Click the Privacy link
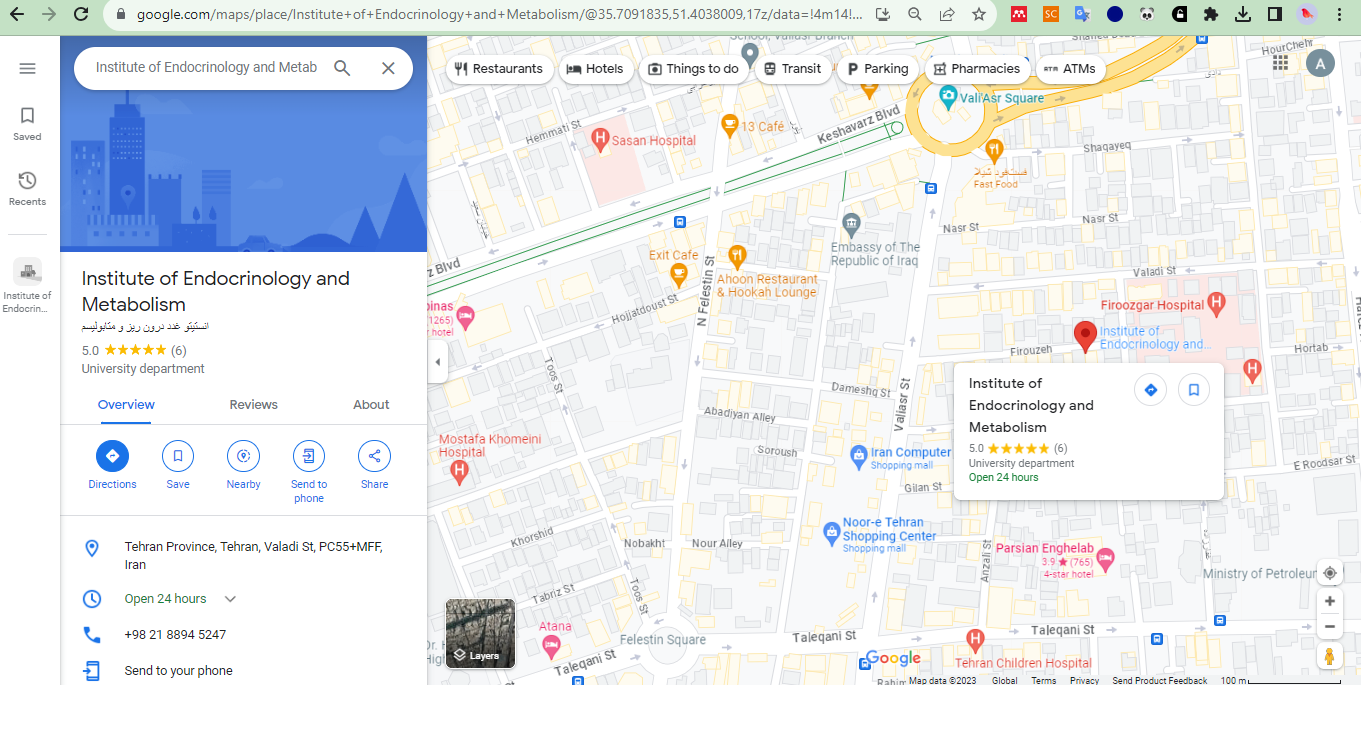 [1084, 681]
